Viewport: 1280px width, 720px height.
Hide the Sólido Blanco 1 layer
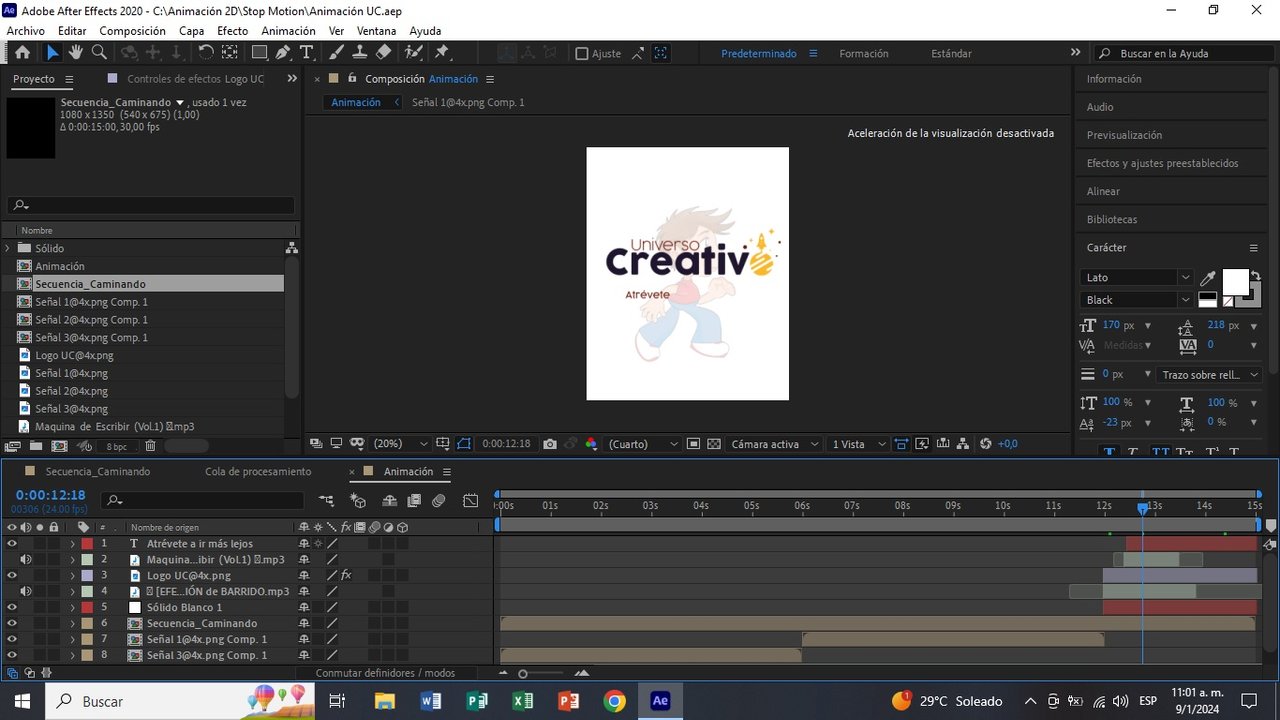tap(12, 608)
